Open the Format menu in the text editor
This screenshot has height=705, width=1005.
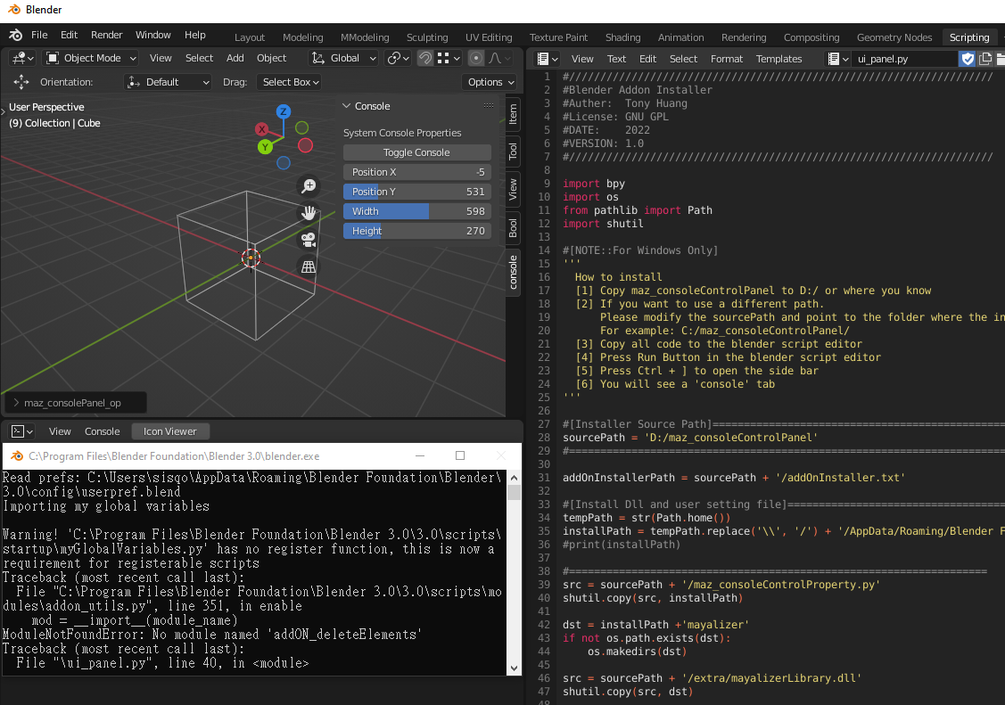726,58
